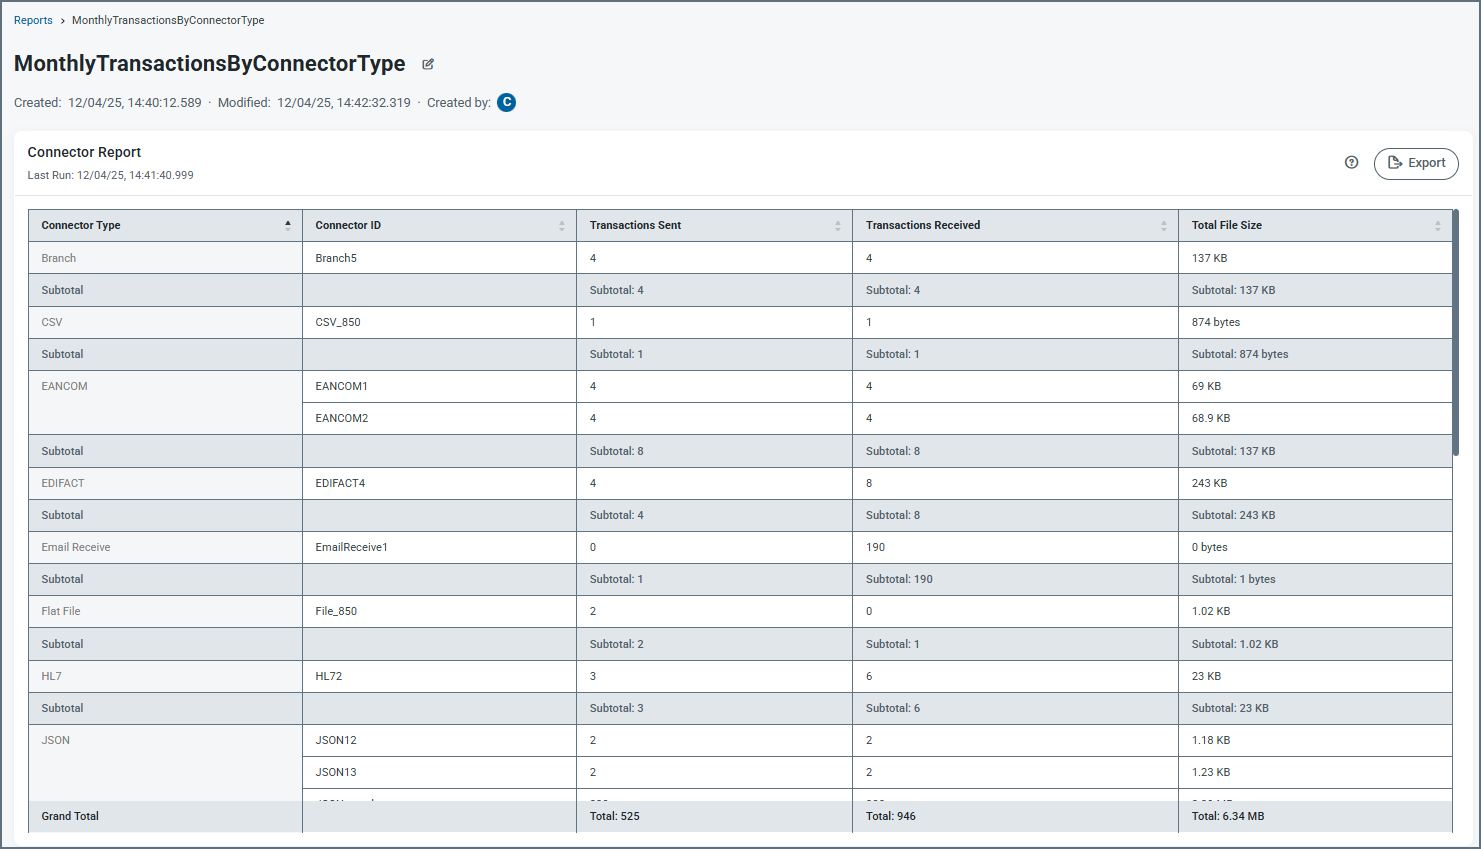Image resolution: width=1481 pixels, height=849 pixels.
Task: Click the Created by user avatar
Action: click(x=507, y=103)
